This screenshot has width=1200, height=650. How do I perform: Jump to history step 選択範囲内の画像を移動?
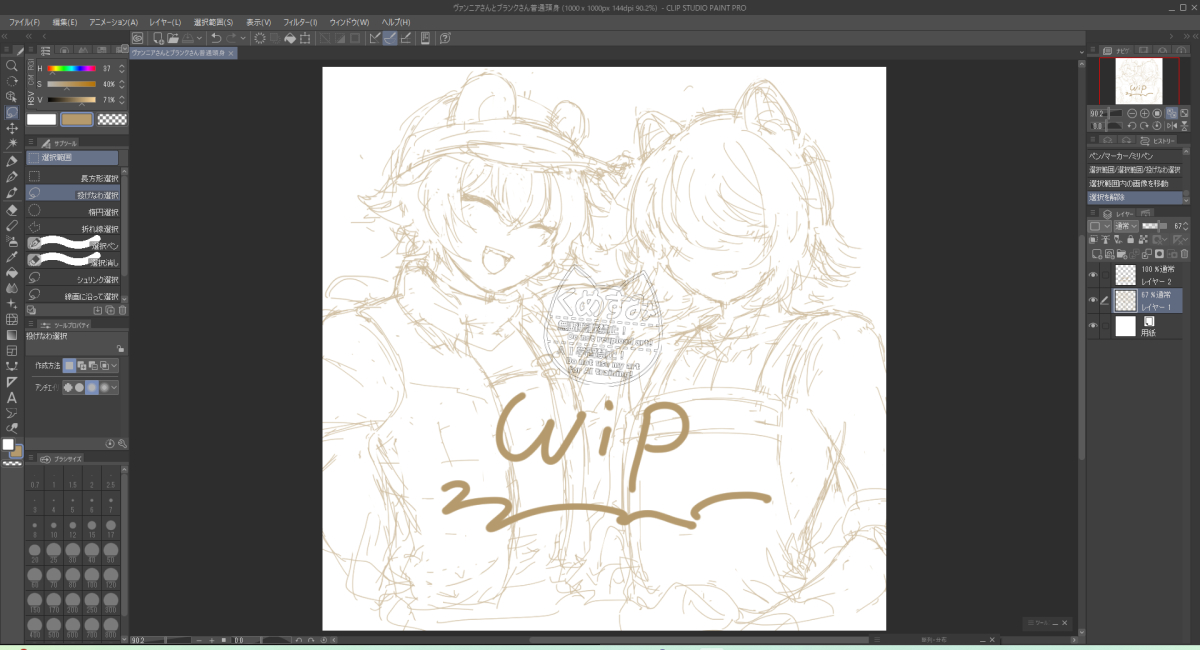[1135, 183]
